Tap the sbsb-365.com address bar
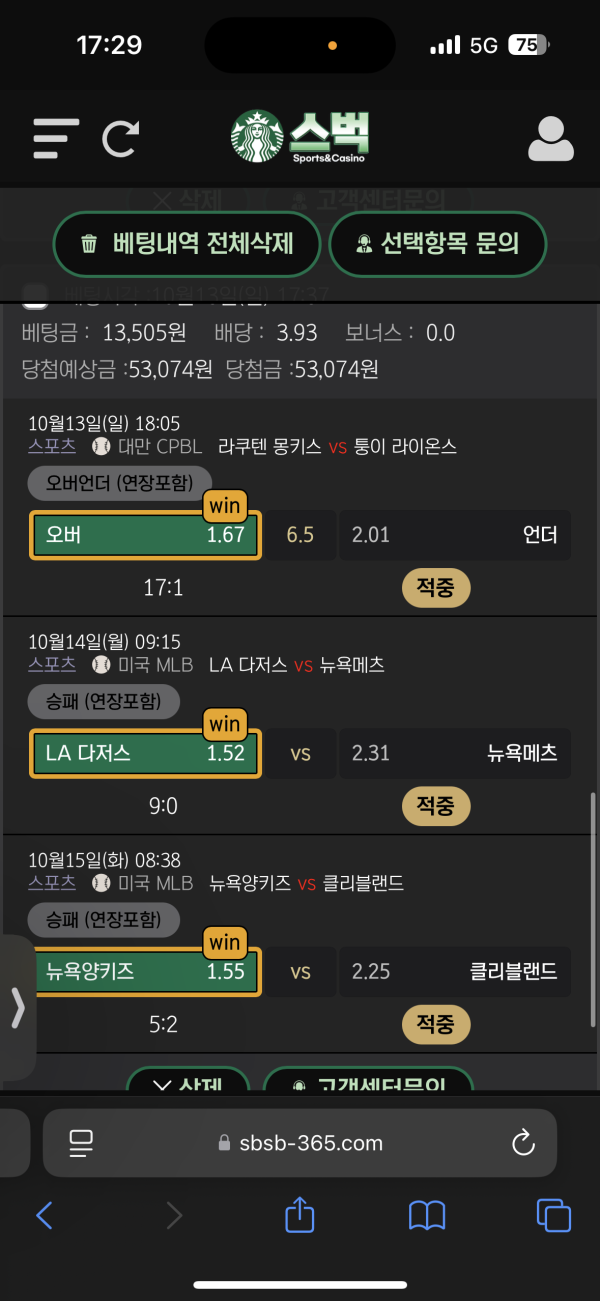Viewport: 600px width, 1301px height. pos(300,1143)
